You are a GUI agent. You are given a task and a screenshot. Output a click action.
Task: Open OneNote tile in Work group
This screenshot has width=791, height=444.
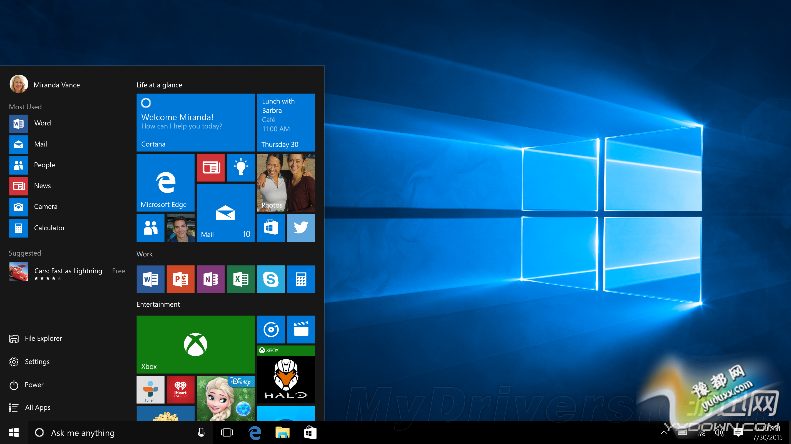(211, 279)
